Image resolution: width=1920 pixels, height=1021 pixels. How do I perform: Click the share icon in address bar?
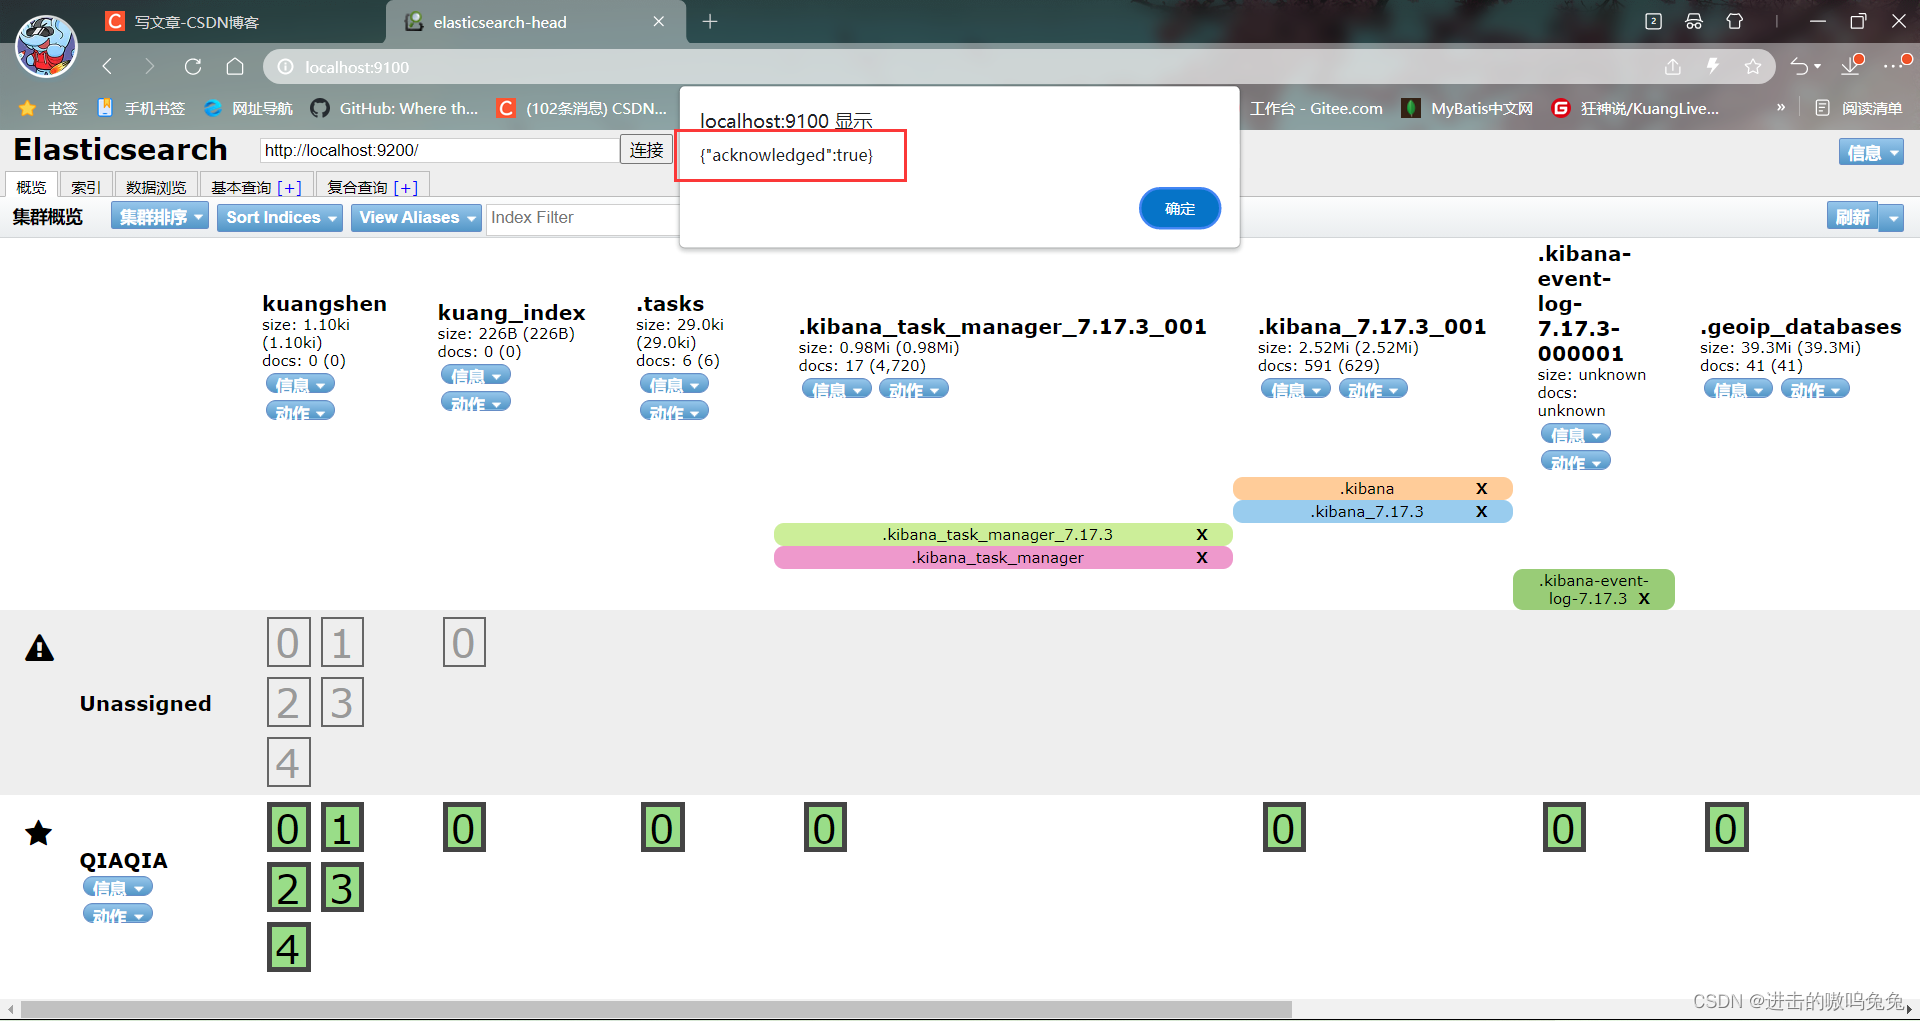point(1673,67)
